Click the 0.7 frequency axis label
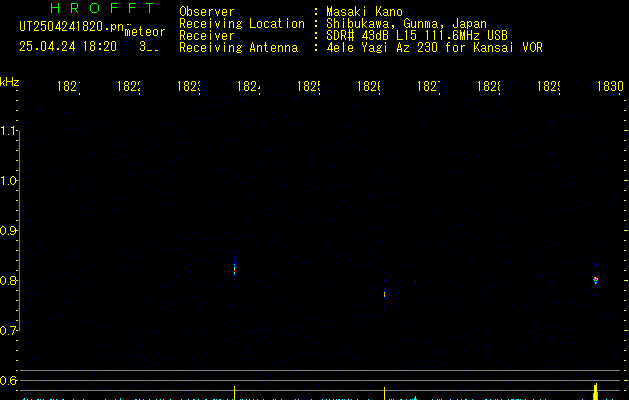The height and width of the screenshot is (400, 629). [9, 331]
